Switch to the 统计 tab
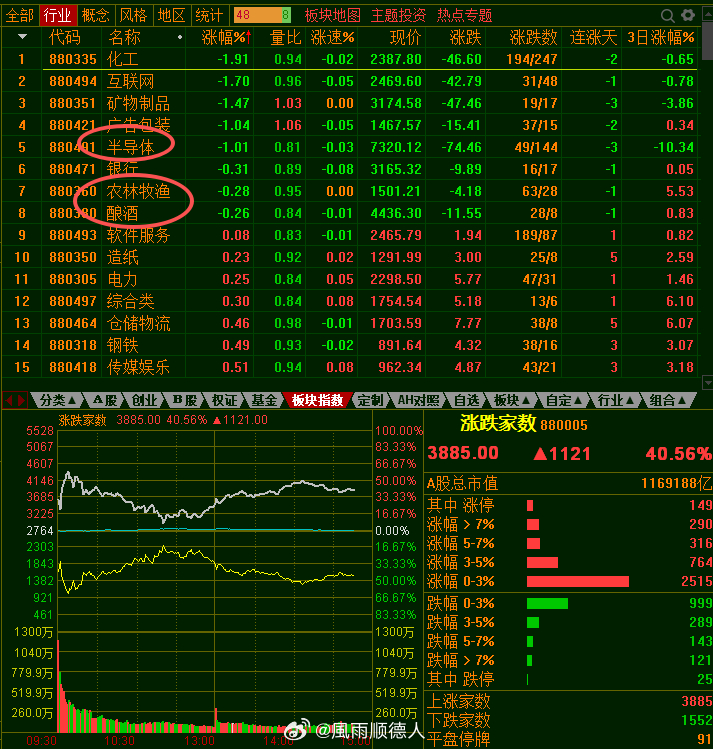This screenshot has height=749, width=713. (x=209, y=15)
